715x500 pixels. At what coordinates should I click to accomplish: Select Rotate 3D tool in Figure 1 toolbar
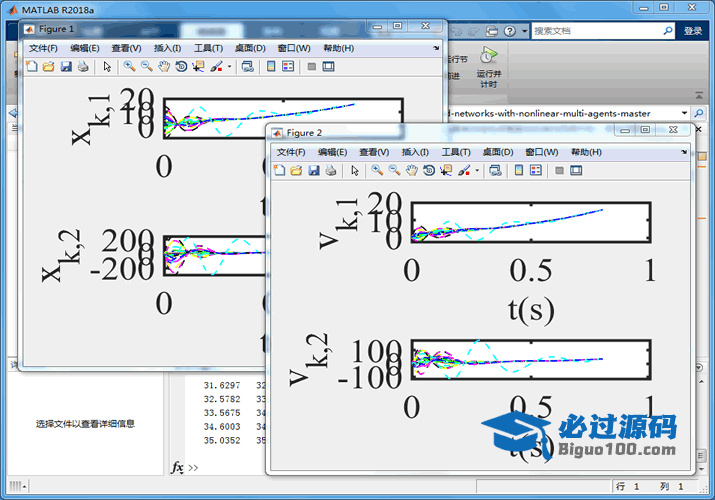[x=181, y=67]
